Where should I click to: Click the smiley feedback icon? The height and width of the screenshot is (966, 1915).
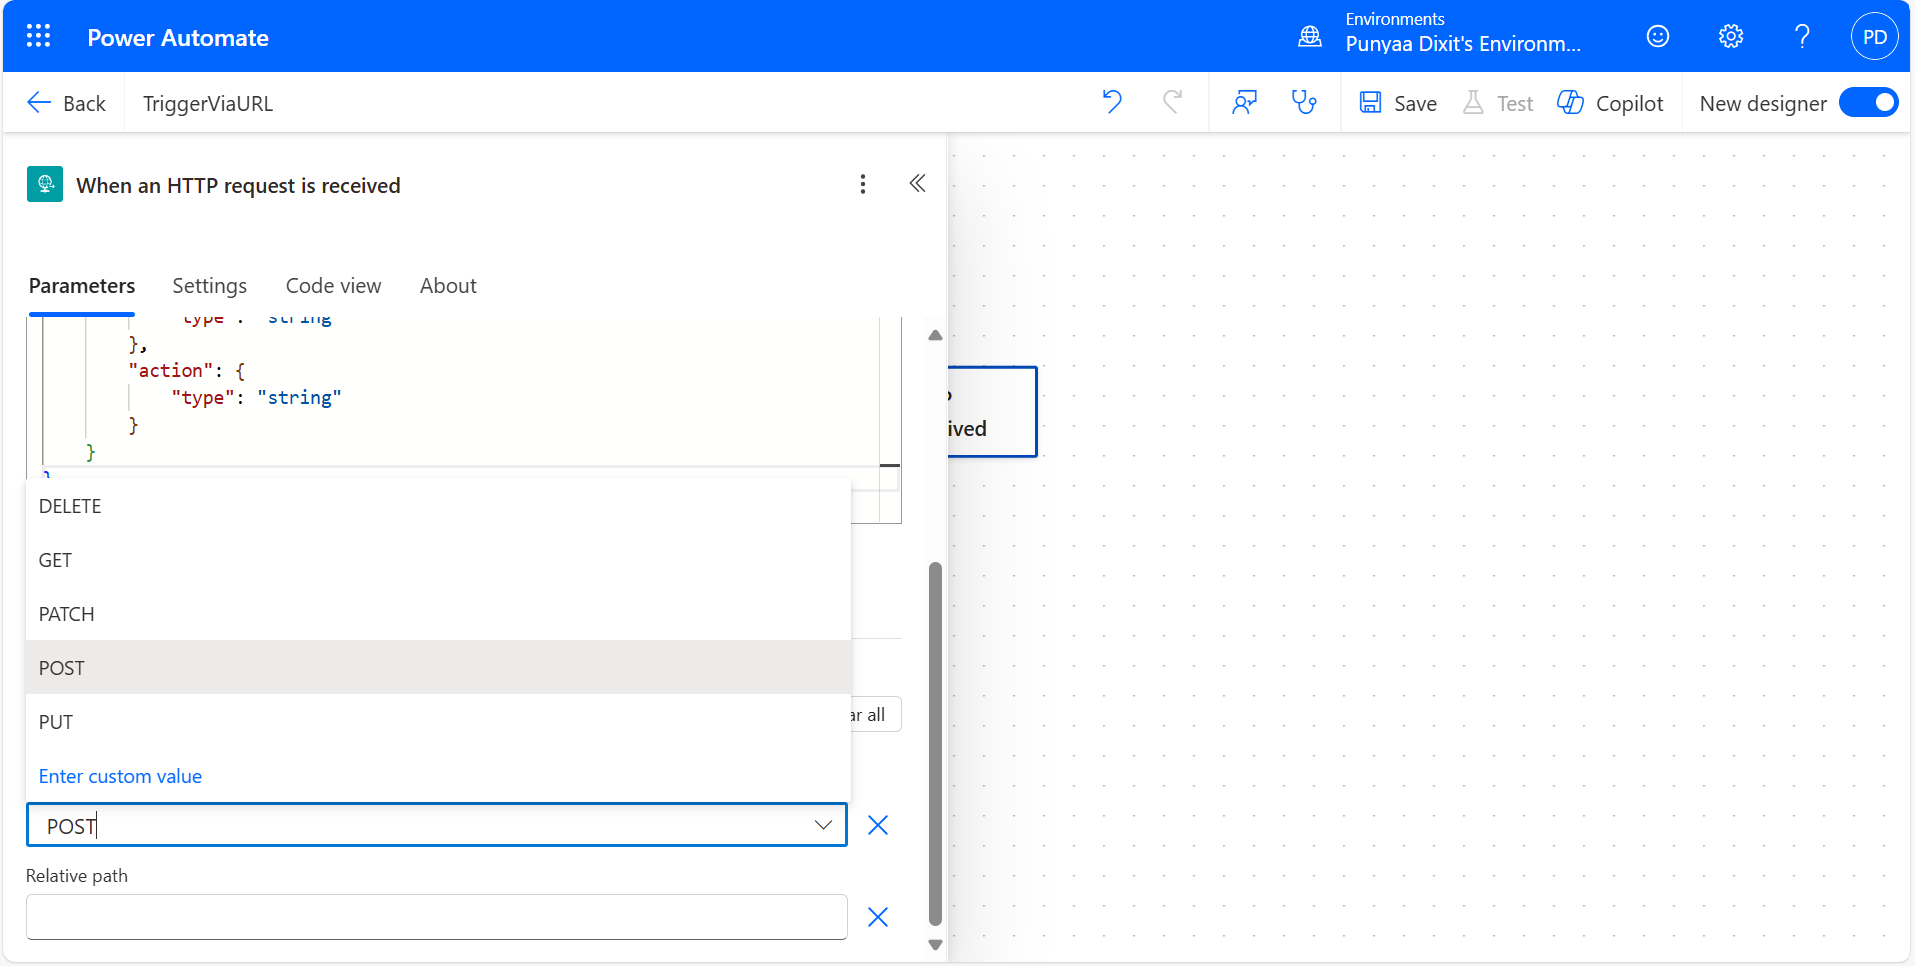coord(1657,37)
